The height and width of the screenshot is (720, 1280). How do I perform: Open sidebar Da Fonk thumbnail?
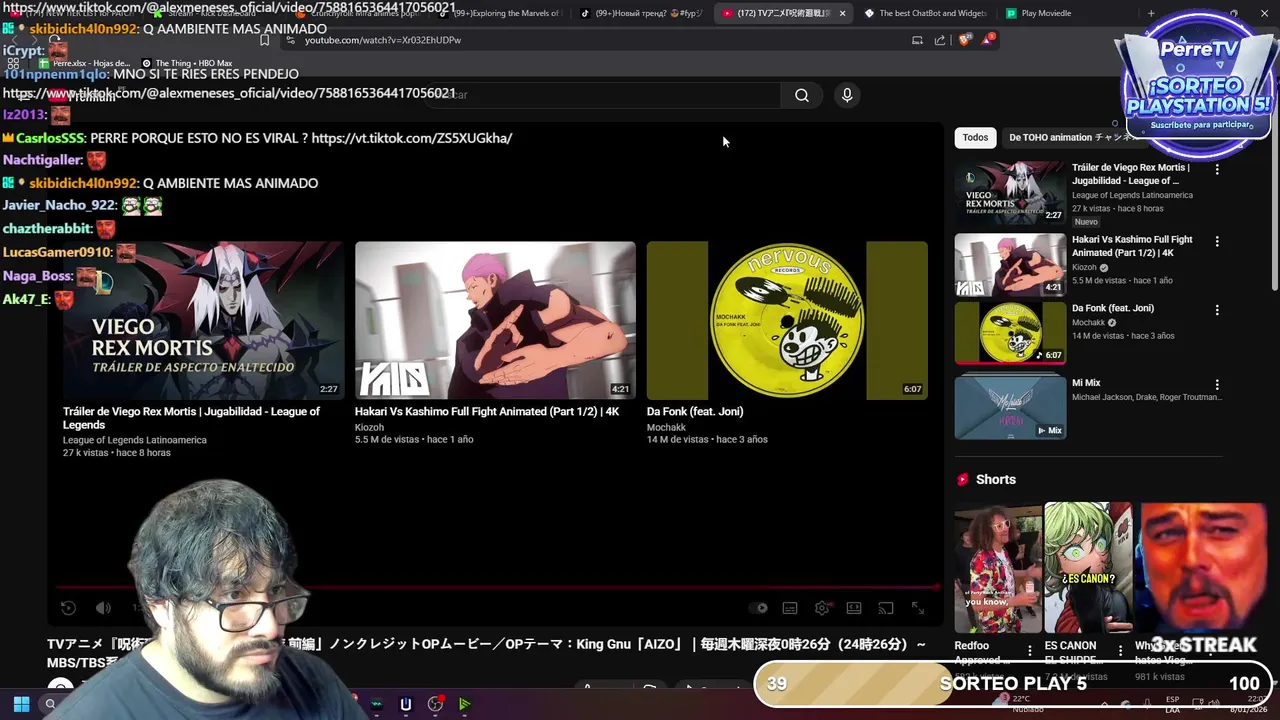pyautogui.click(x=1010, y=333)
